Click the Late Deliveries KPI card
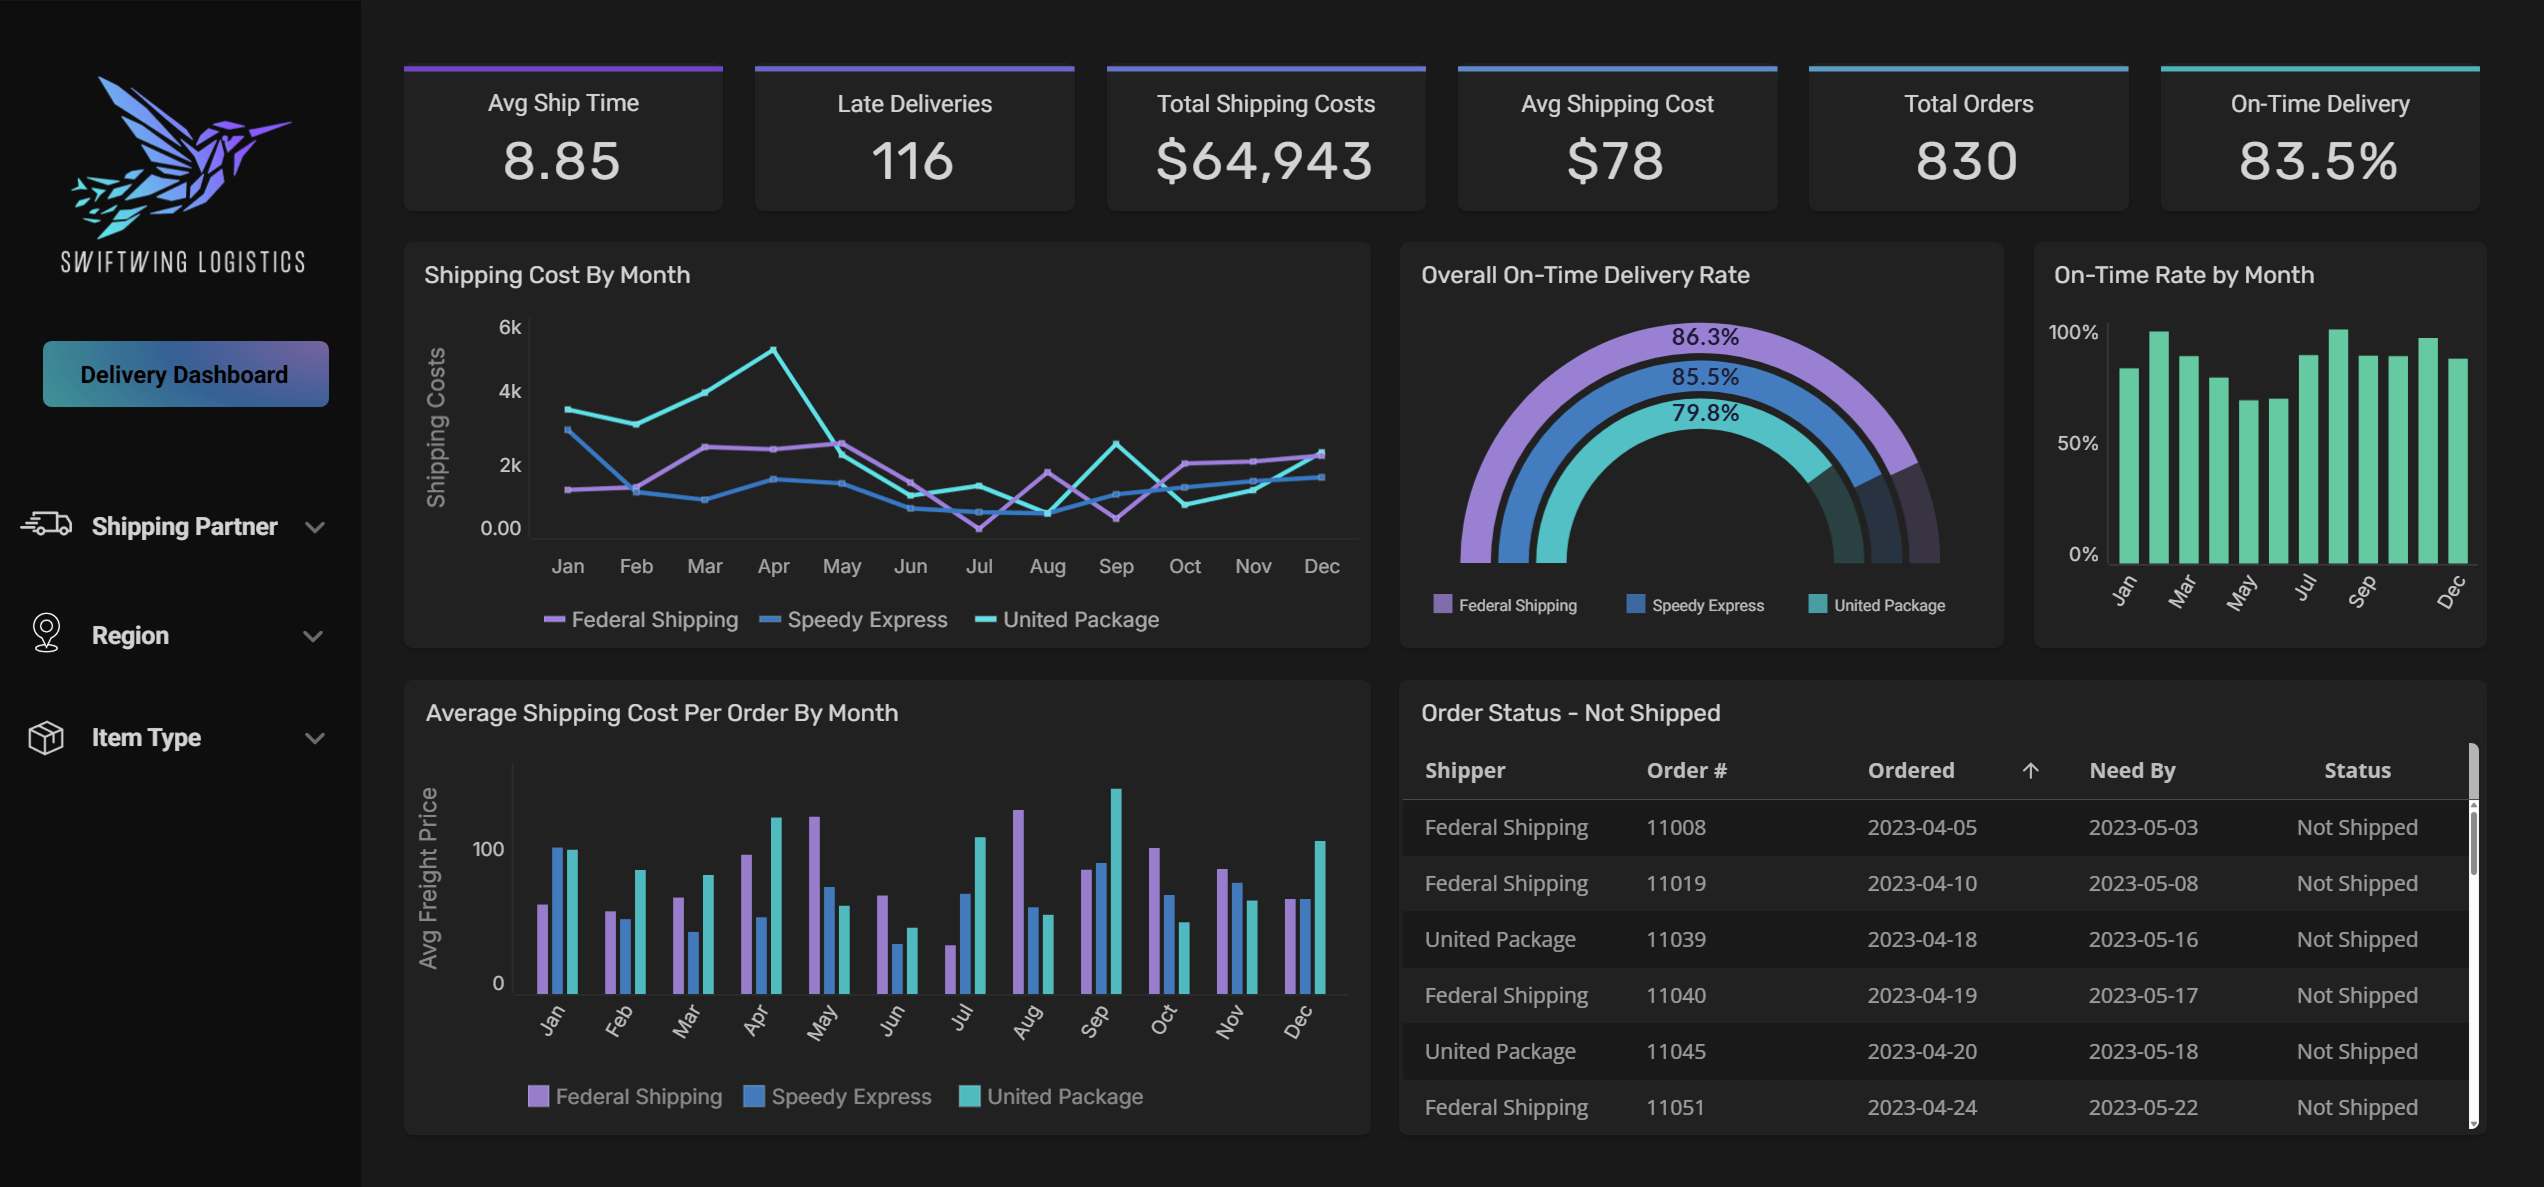 point(913,137)
